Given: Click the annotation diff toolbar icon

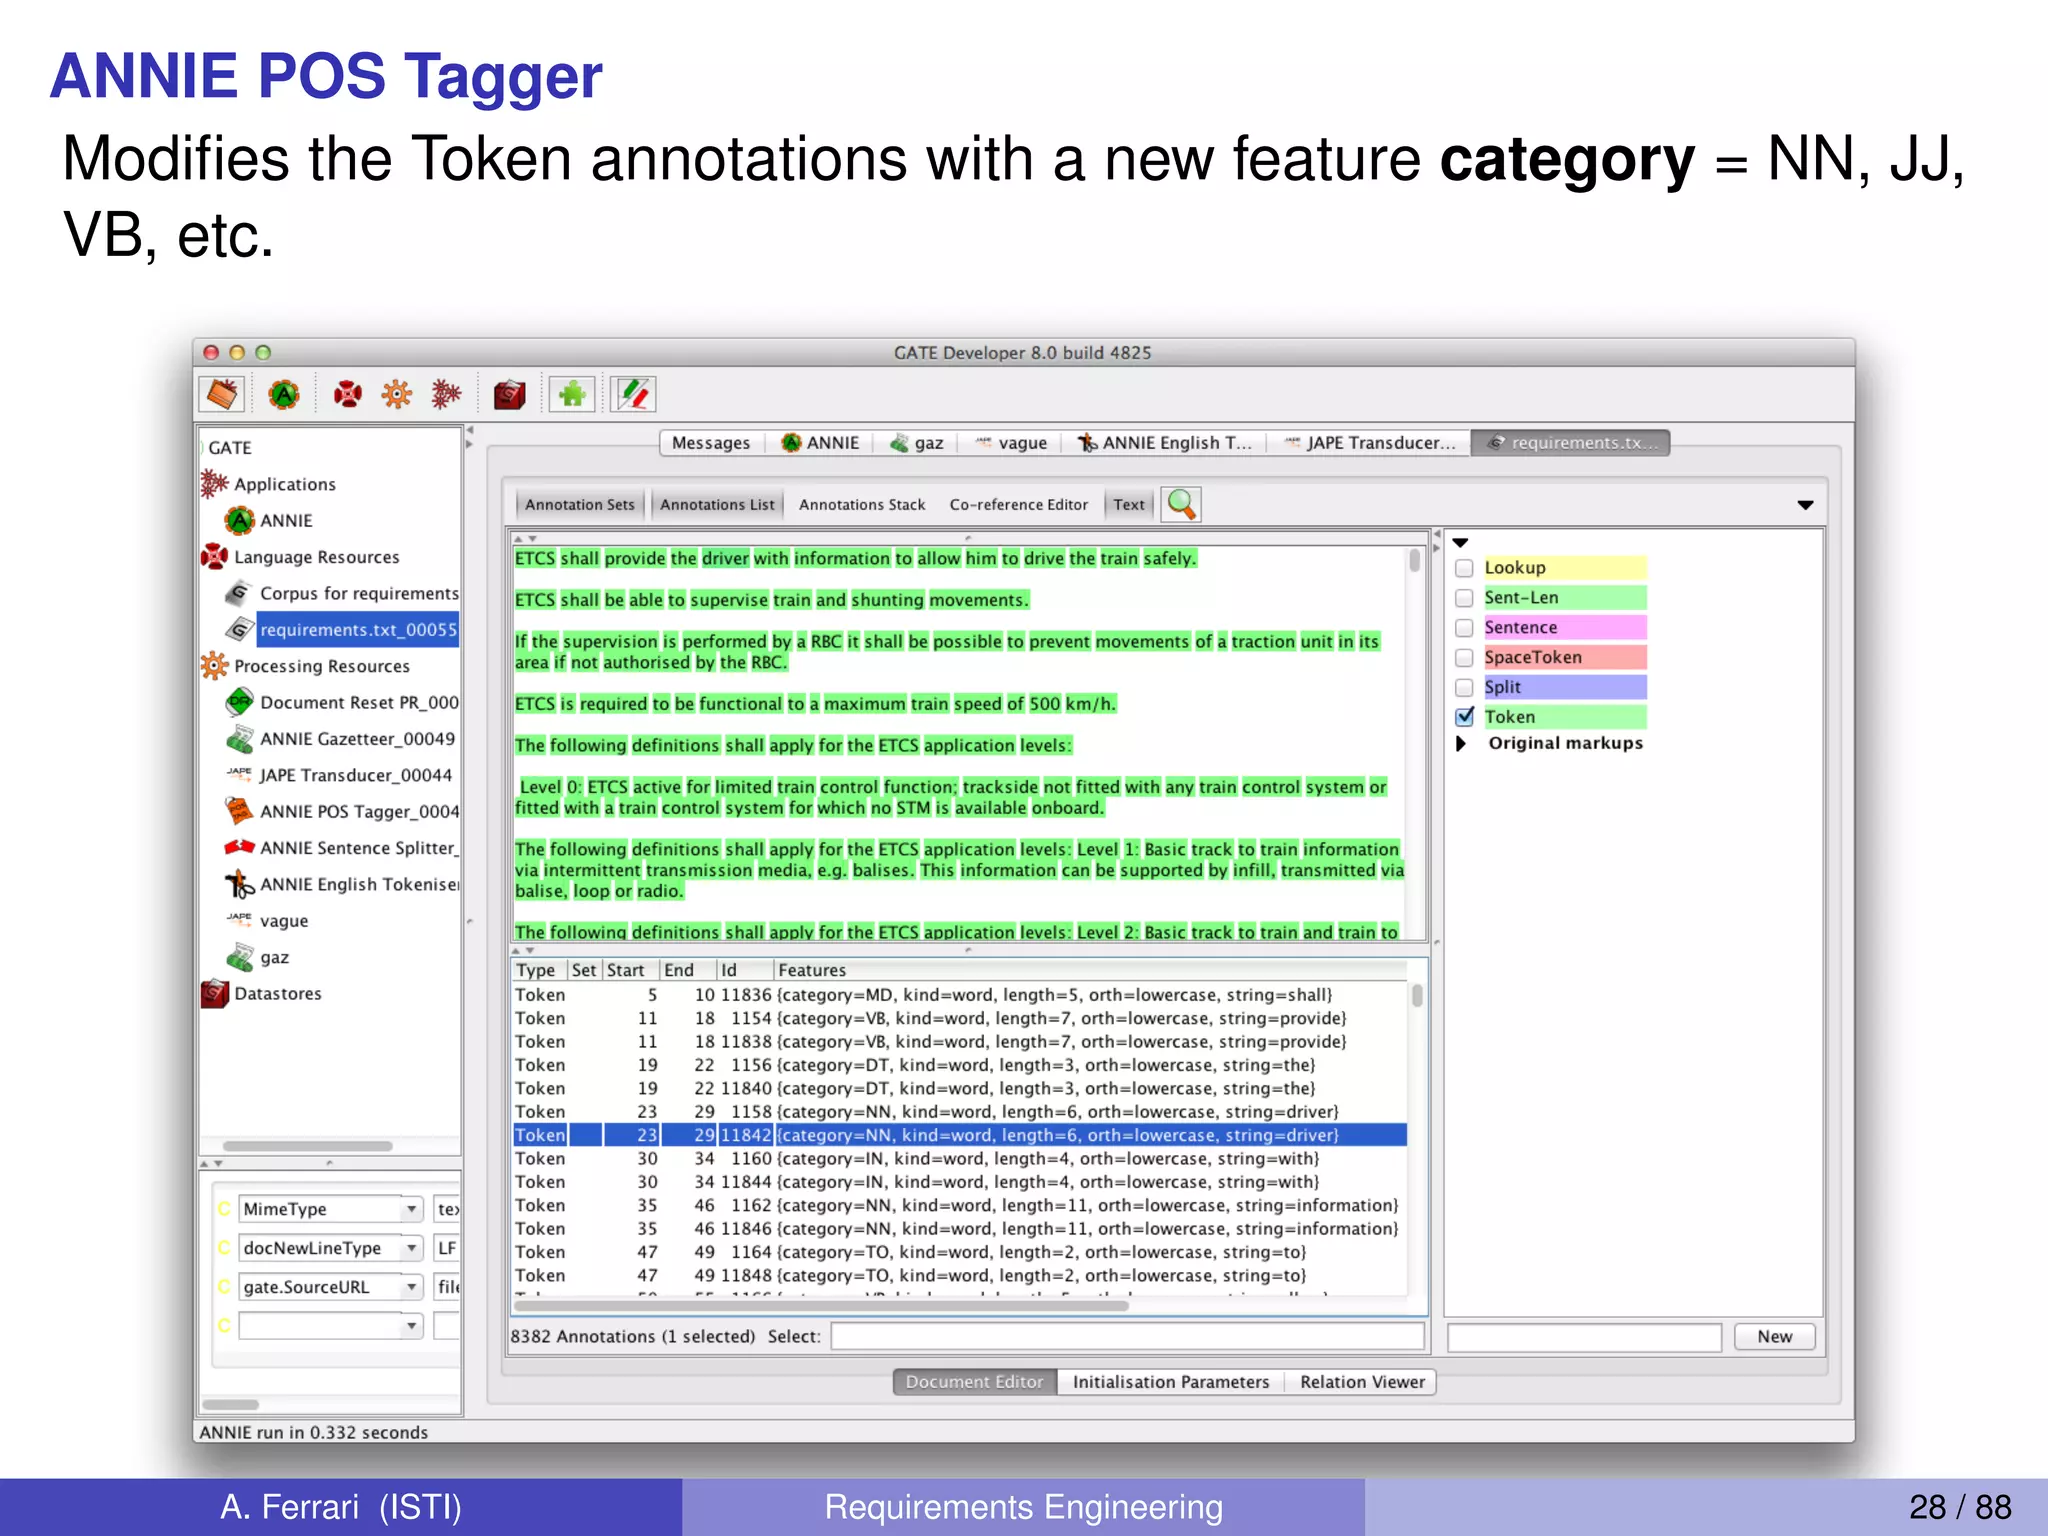Looking at the screenshot, I should (634, 394).
